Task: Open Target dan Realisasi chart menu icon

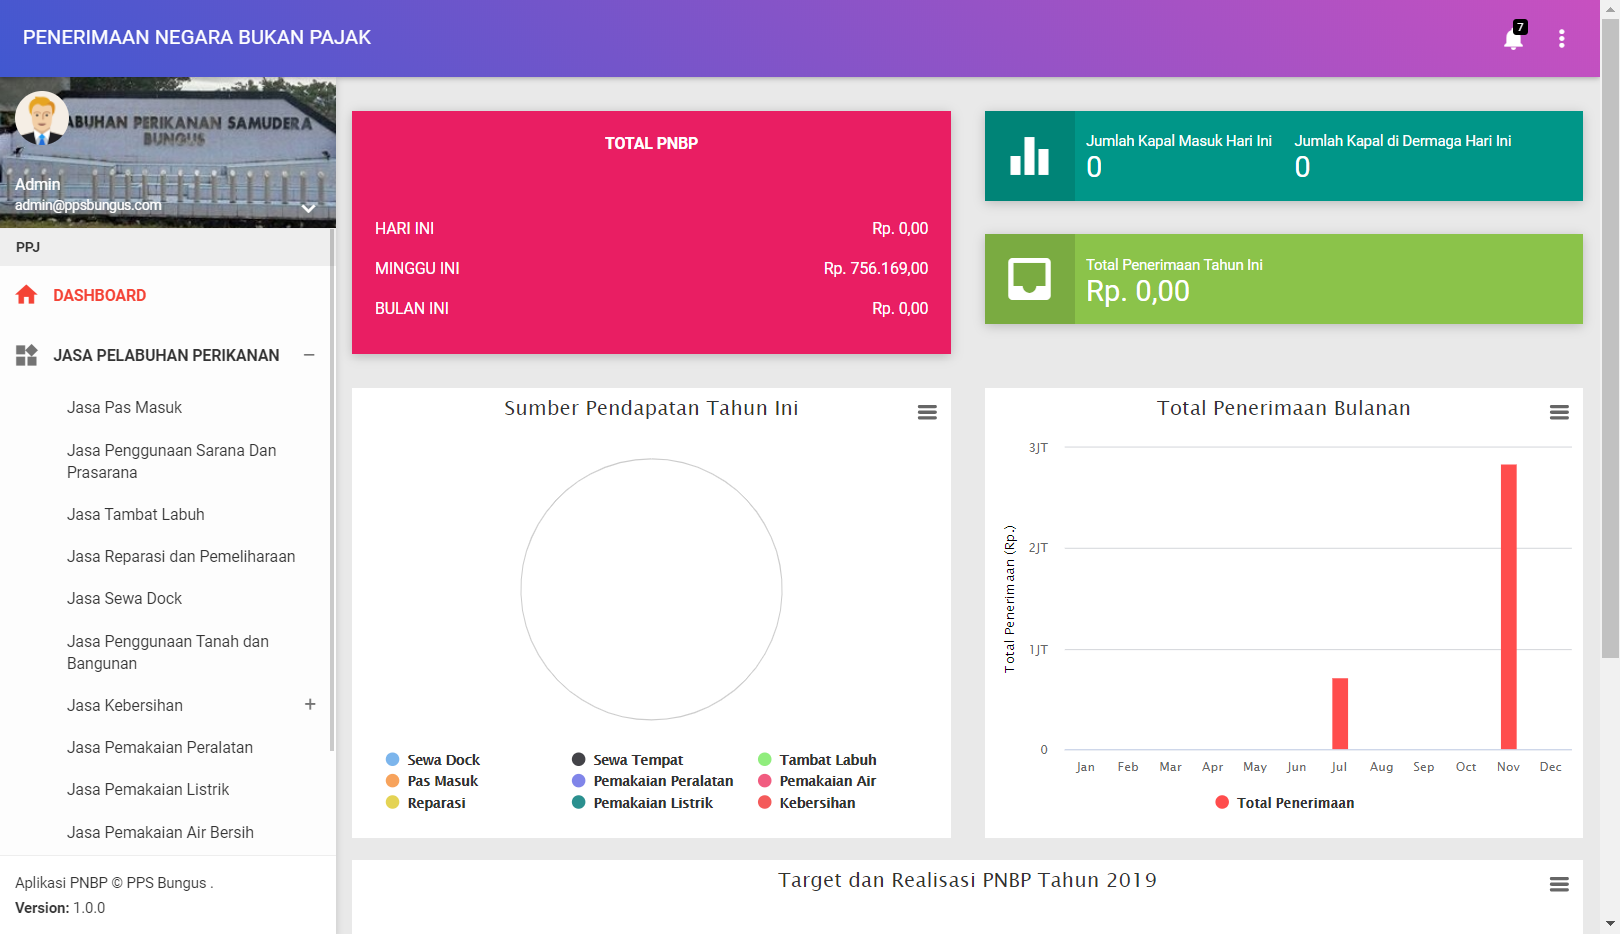Action: 1559,884
